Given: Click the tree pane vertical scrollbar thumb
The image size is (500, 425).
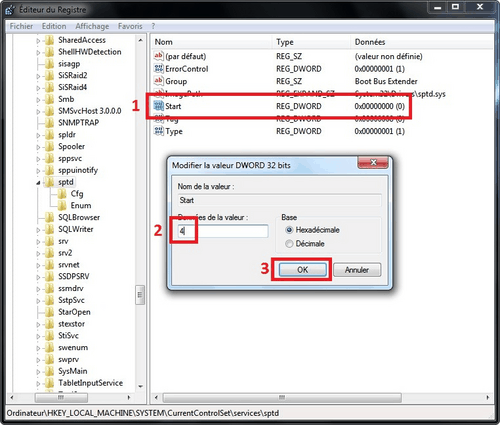Looking at the screenshot, I should tap(140, 295).
